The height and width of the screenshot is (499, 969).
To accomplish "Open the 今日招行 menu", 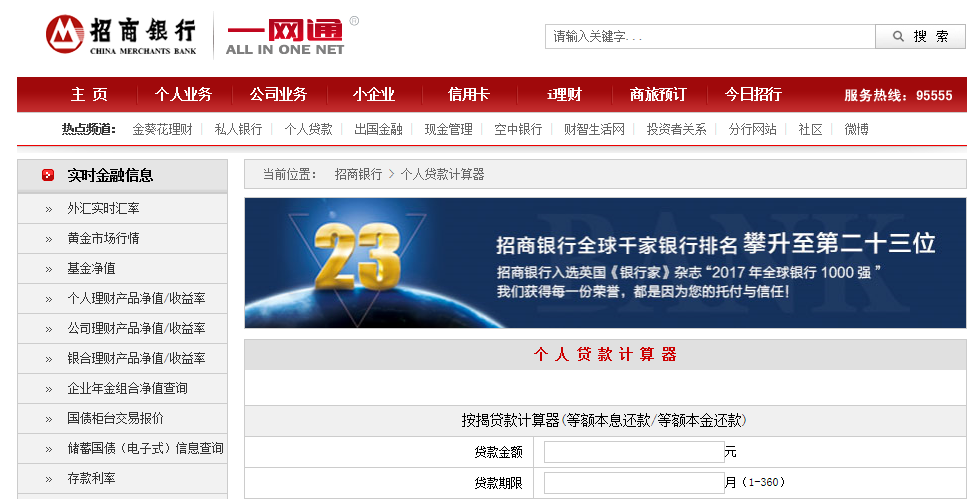I will [753, 95].
